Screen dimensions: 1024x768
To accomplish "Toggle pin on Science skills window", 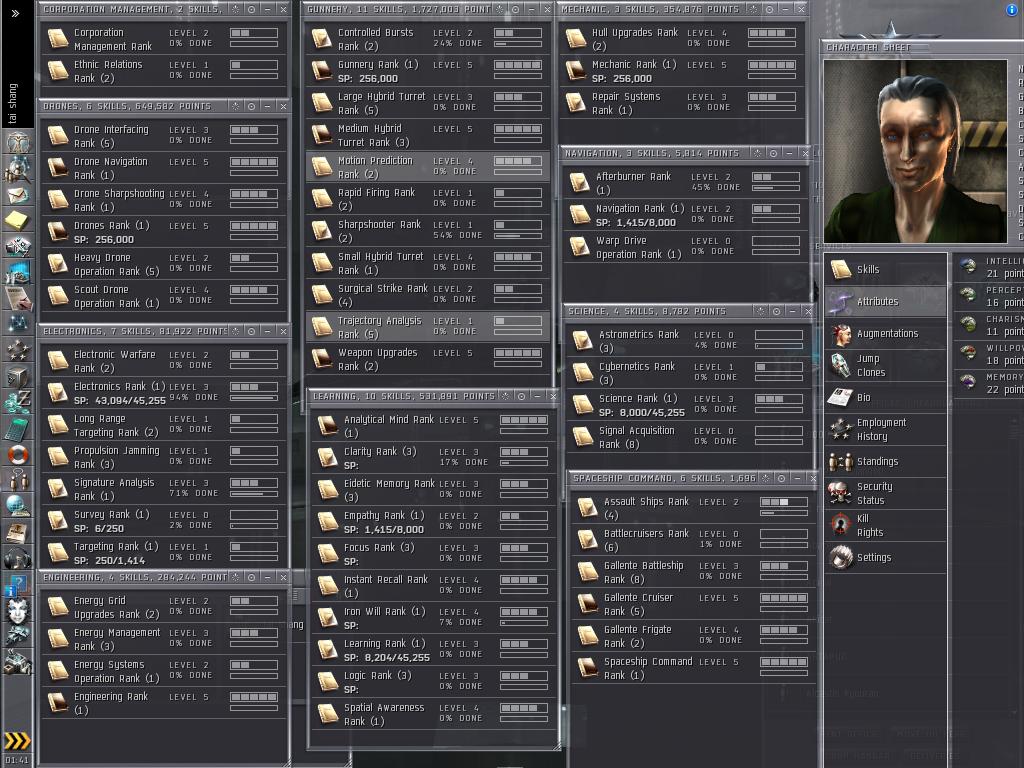I will click(761, 311).
